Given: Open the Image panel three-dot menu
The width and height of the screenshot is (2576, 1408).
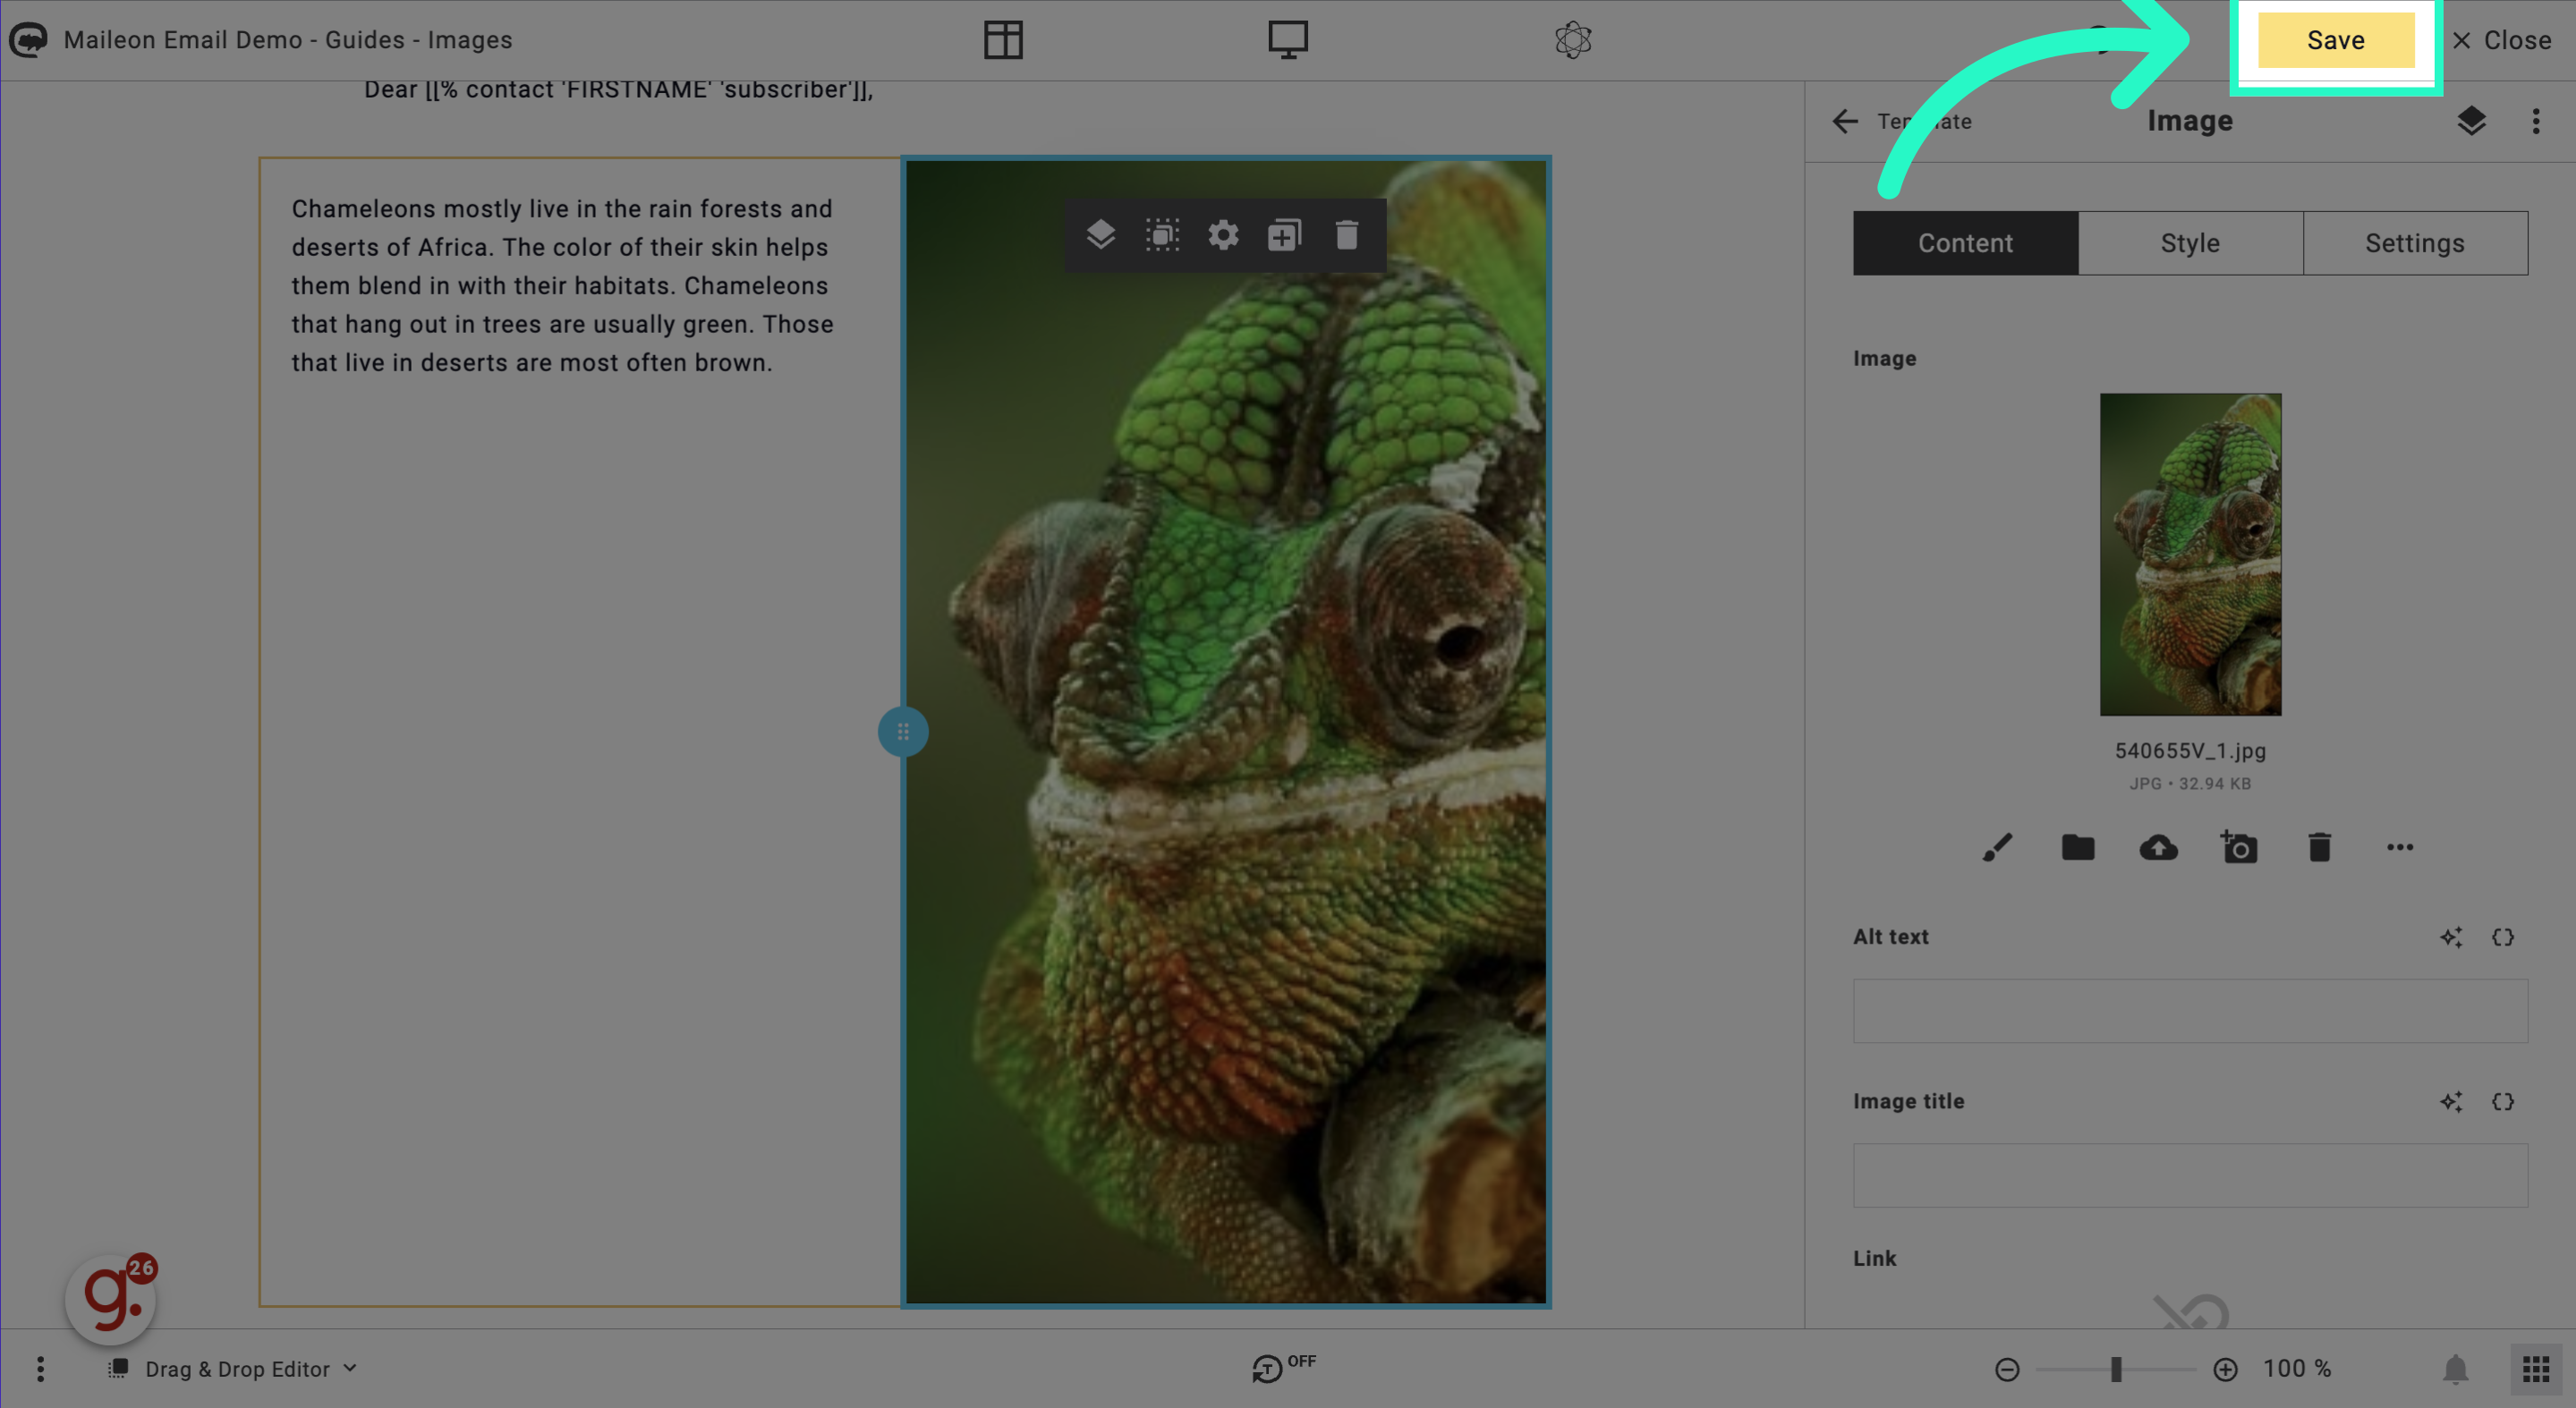Looking at the screenshot, I should click(x=2535, y=121).
